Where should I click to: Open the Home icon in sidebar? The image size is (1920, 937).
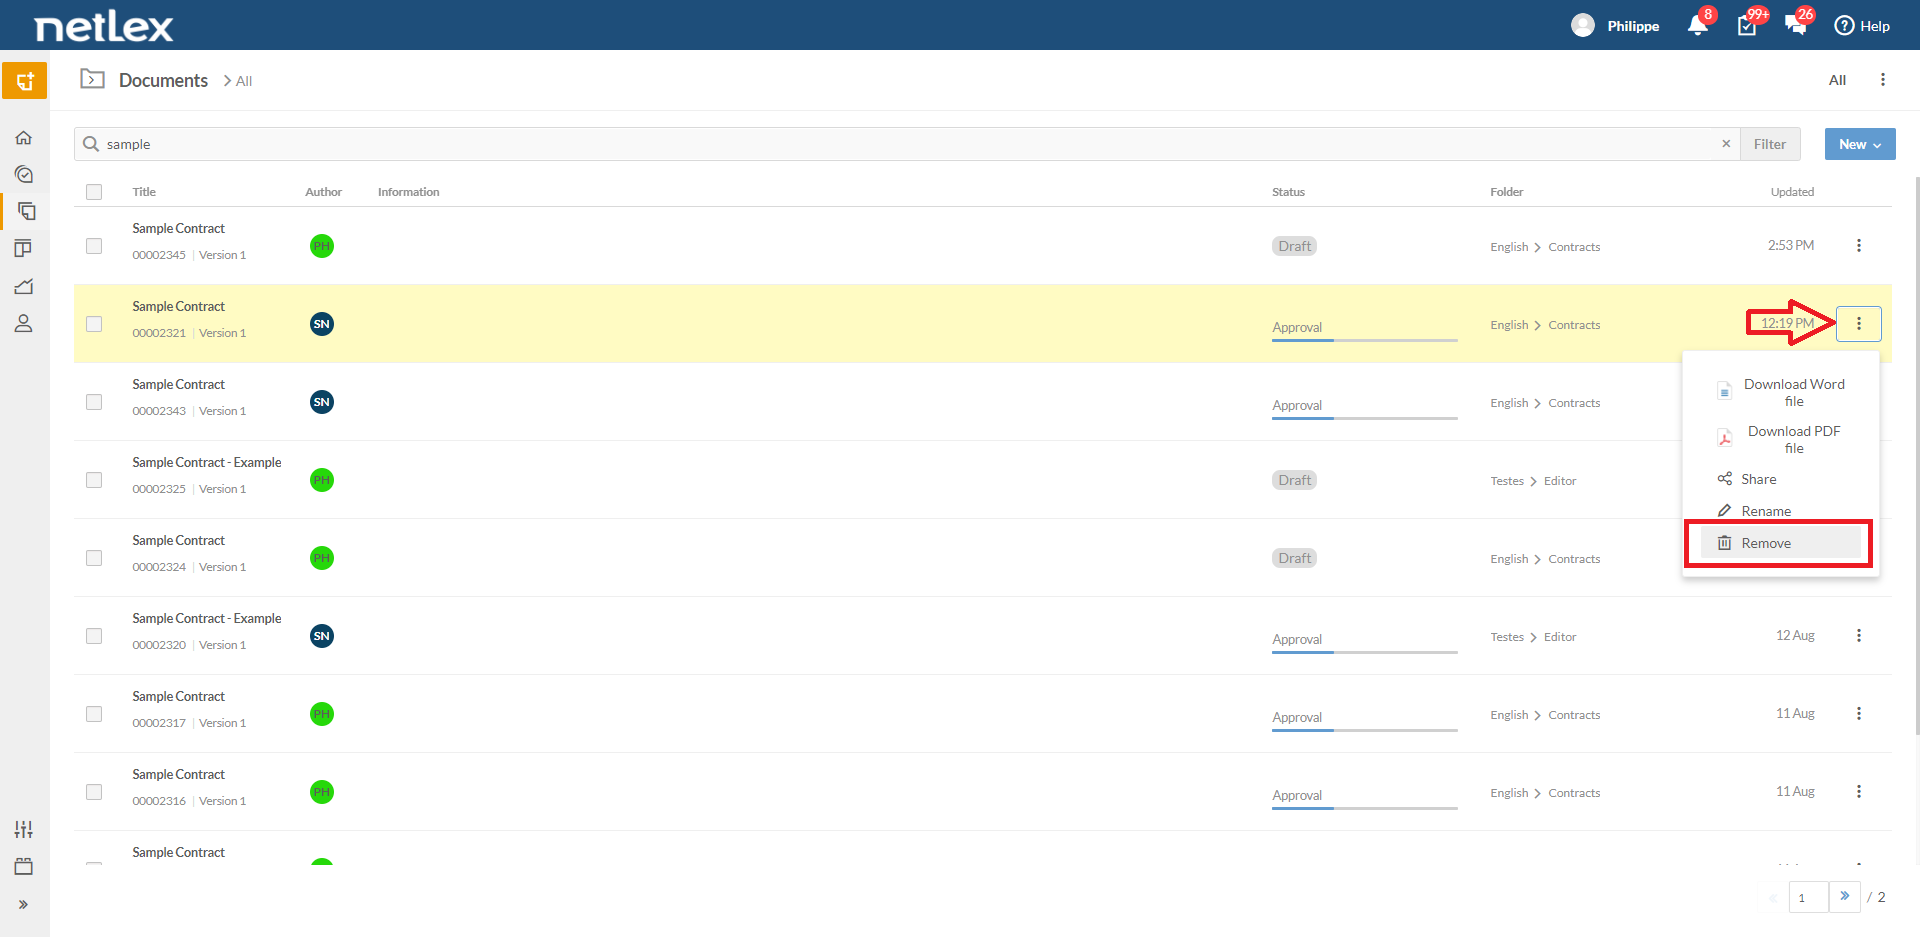click(x=24, y=137)
